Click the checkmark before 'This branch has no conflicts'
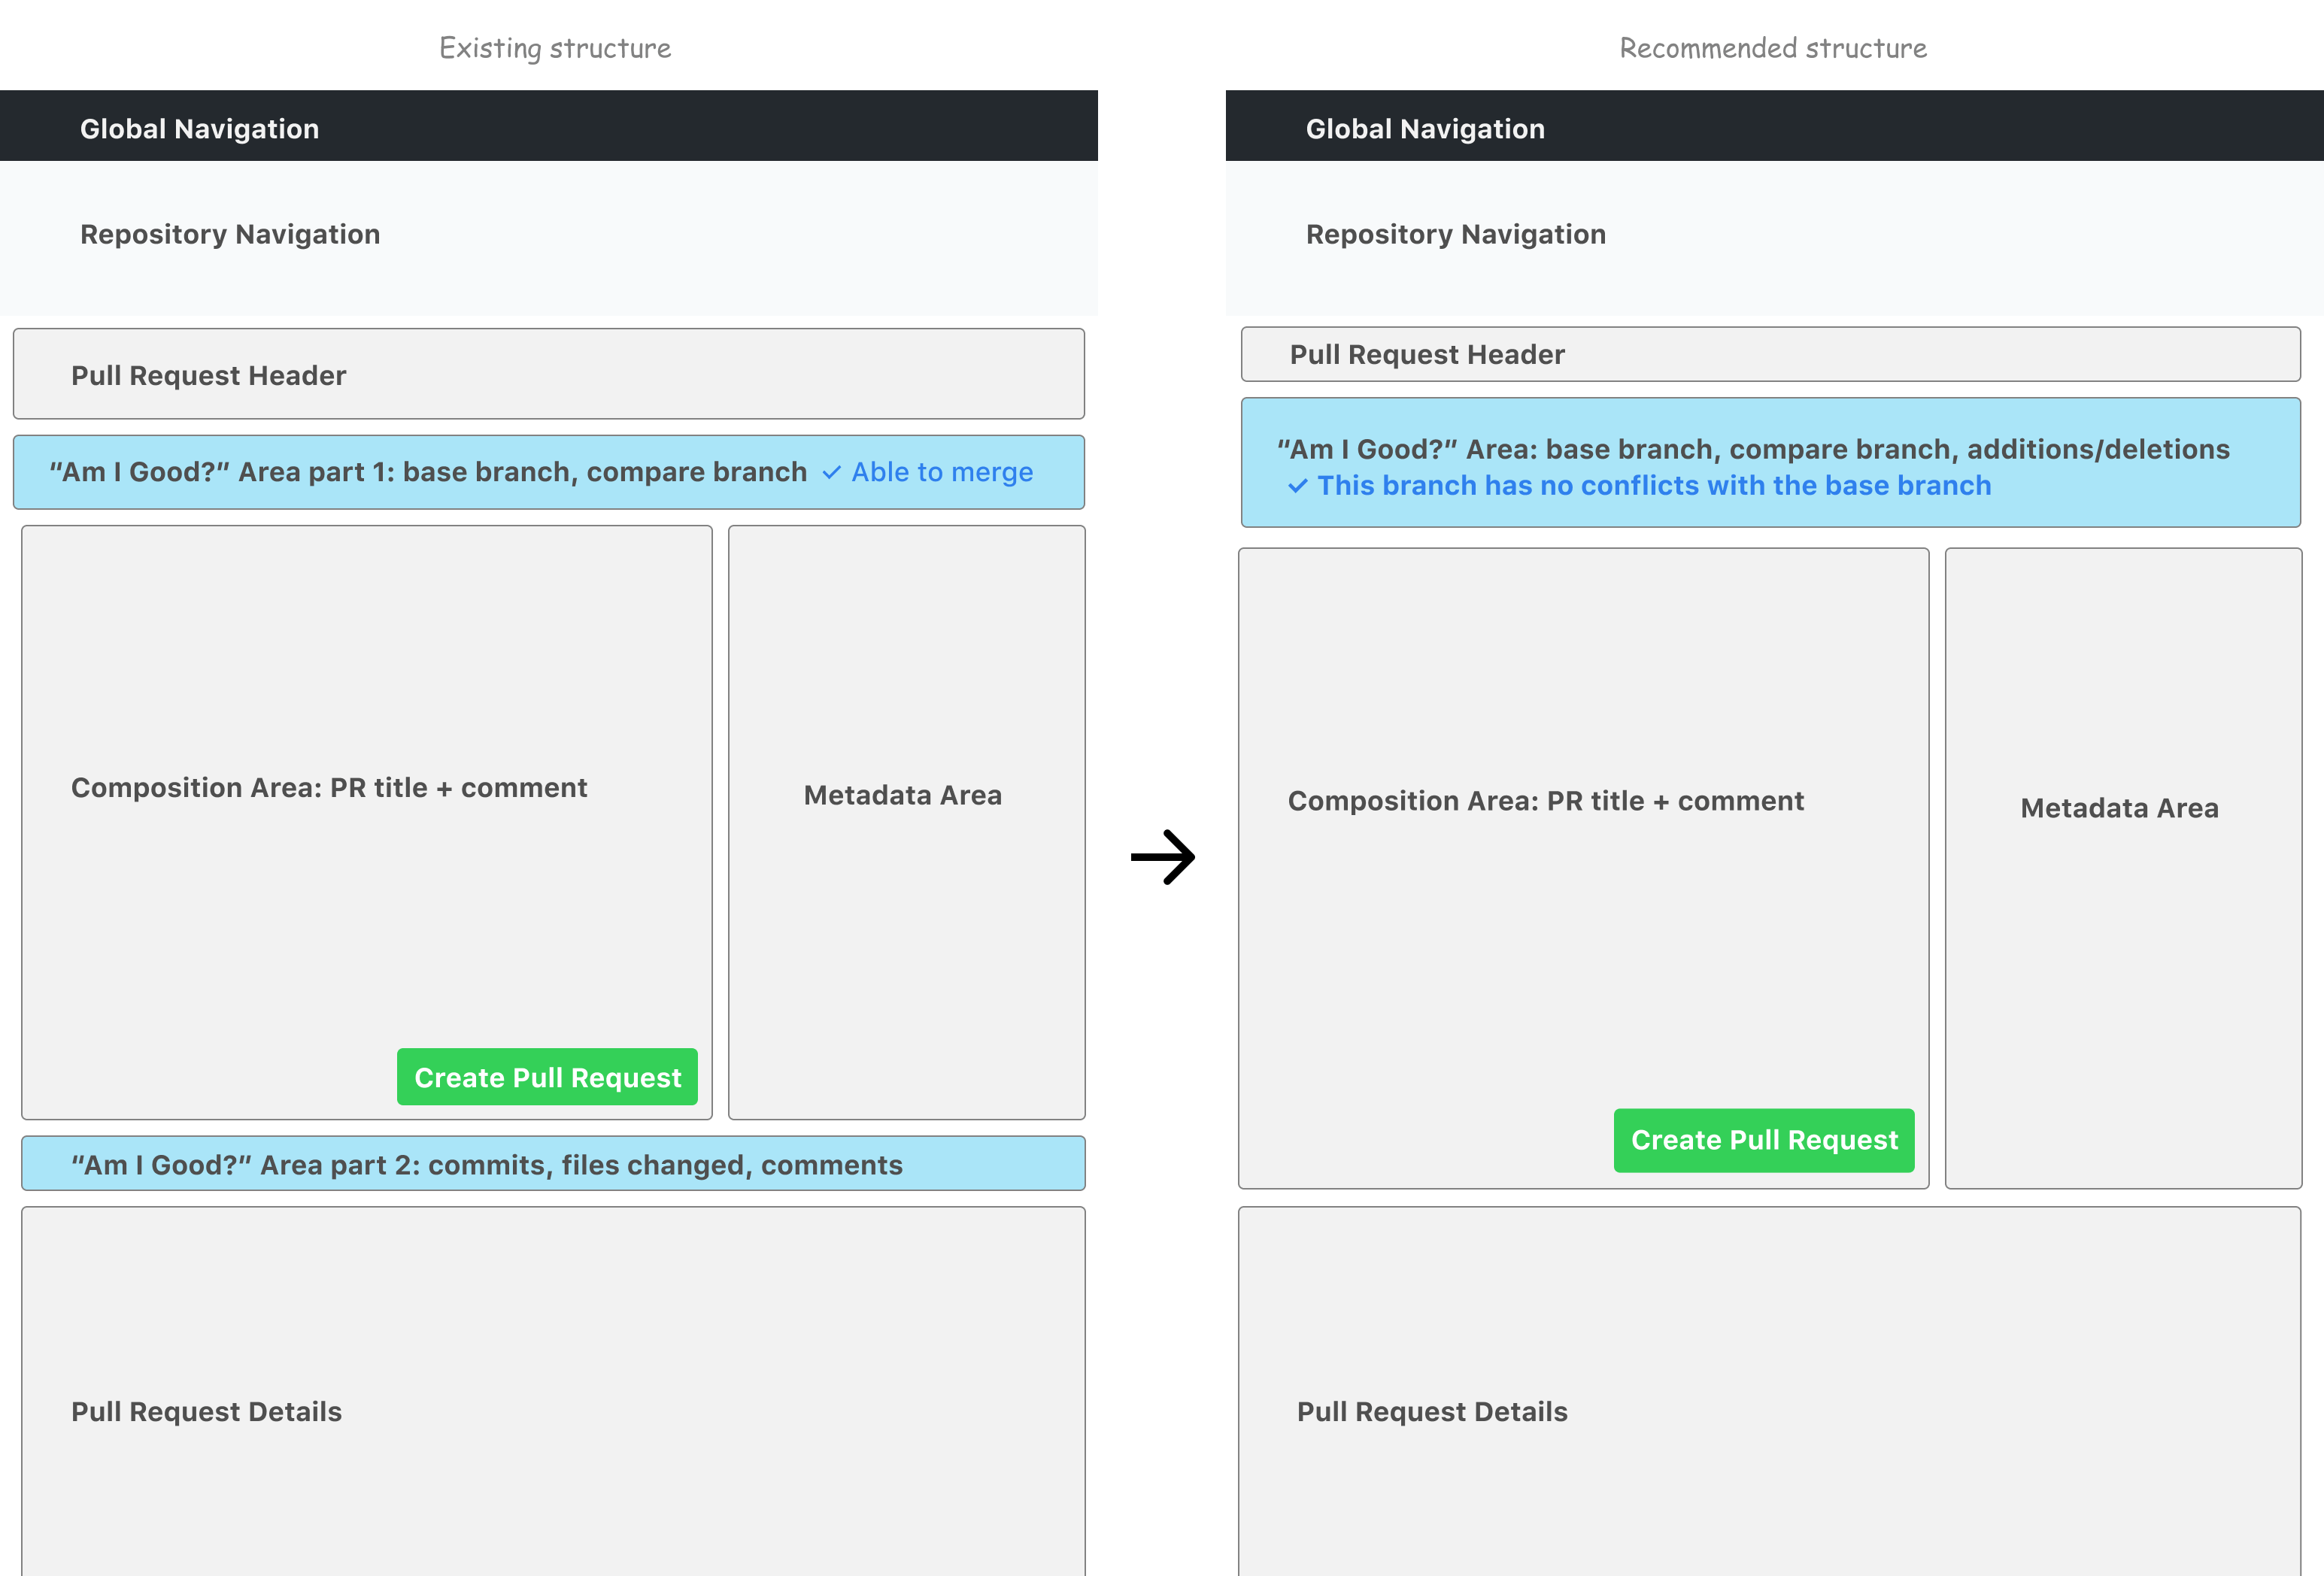 pos(1297,486)
